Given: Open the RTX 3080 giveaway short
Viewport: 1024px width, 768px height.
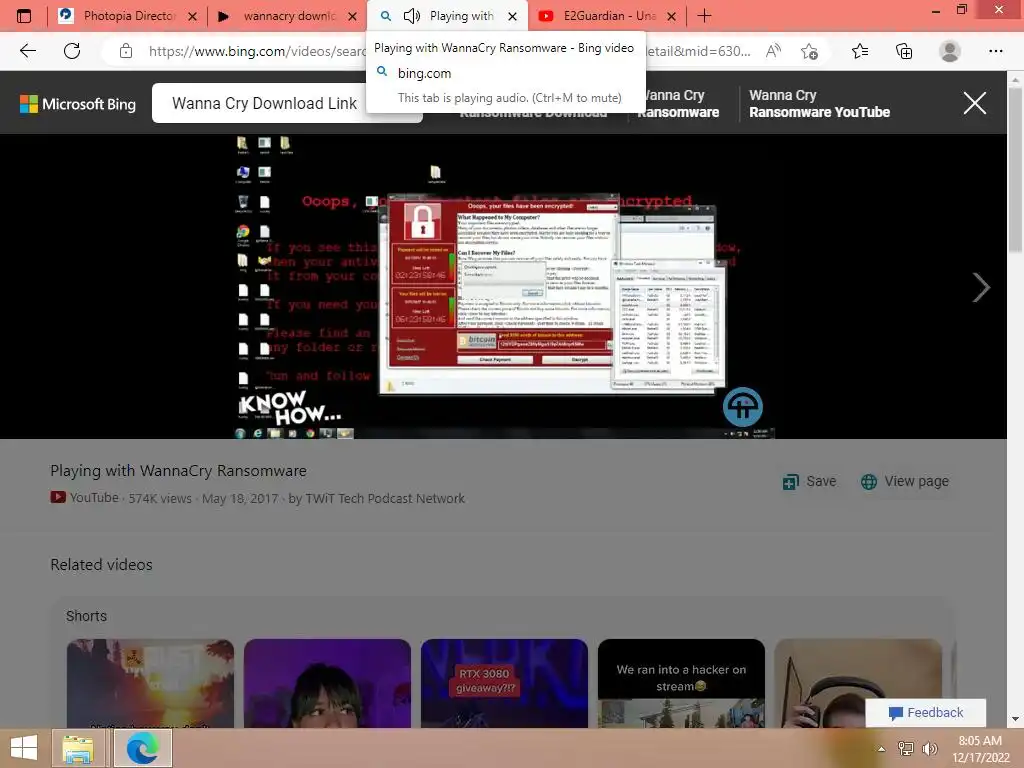Looking at the screenshot, I should coord(504,683).
